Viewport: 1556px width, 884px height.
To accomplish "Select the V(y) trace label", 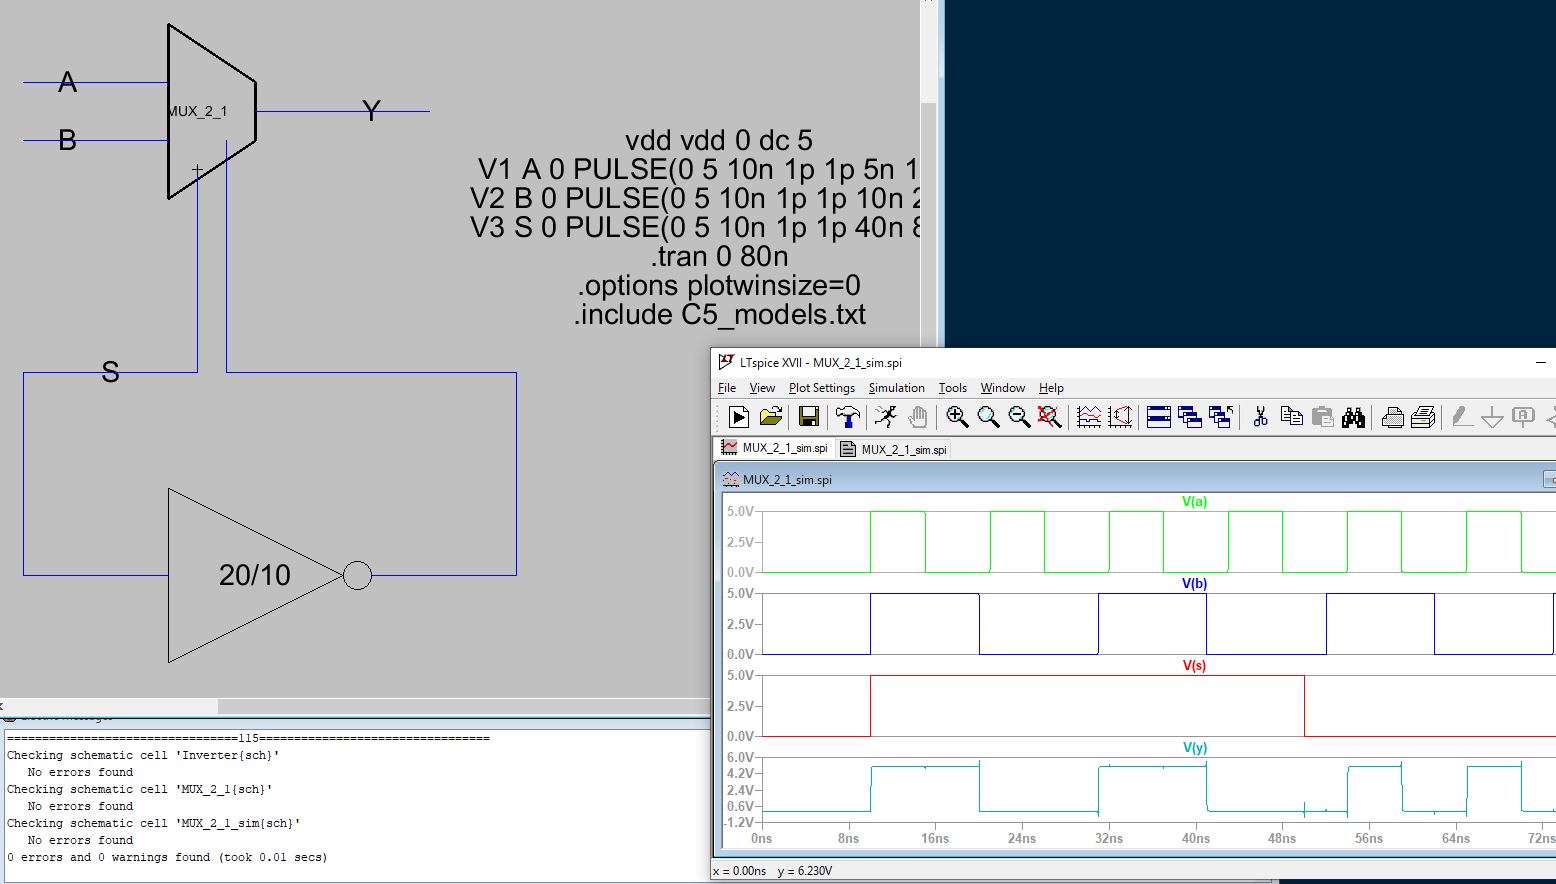I will tap(1194, 747).
